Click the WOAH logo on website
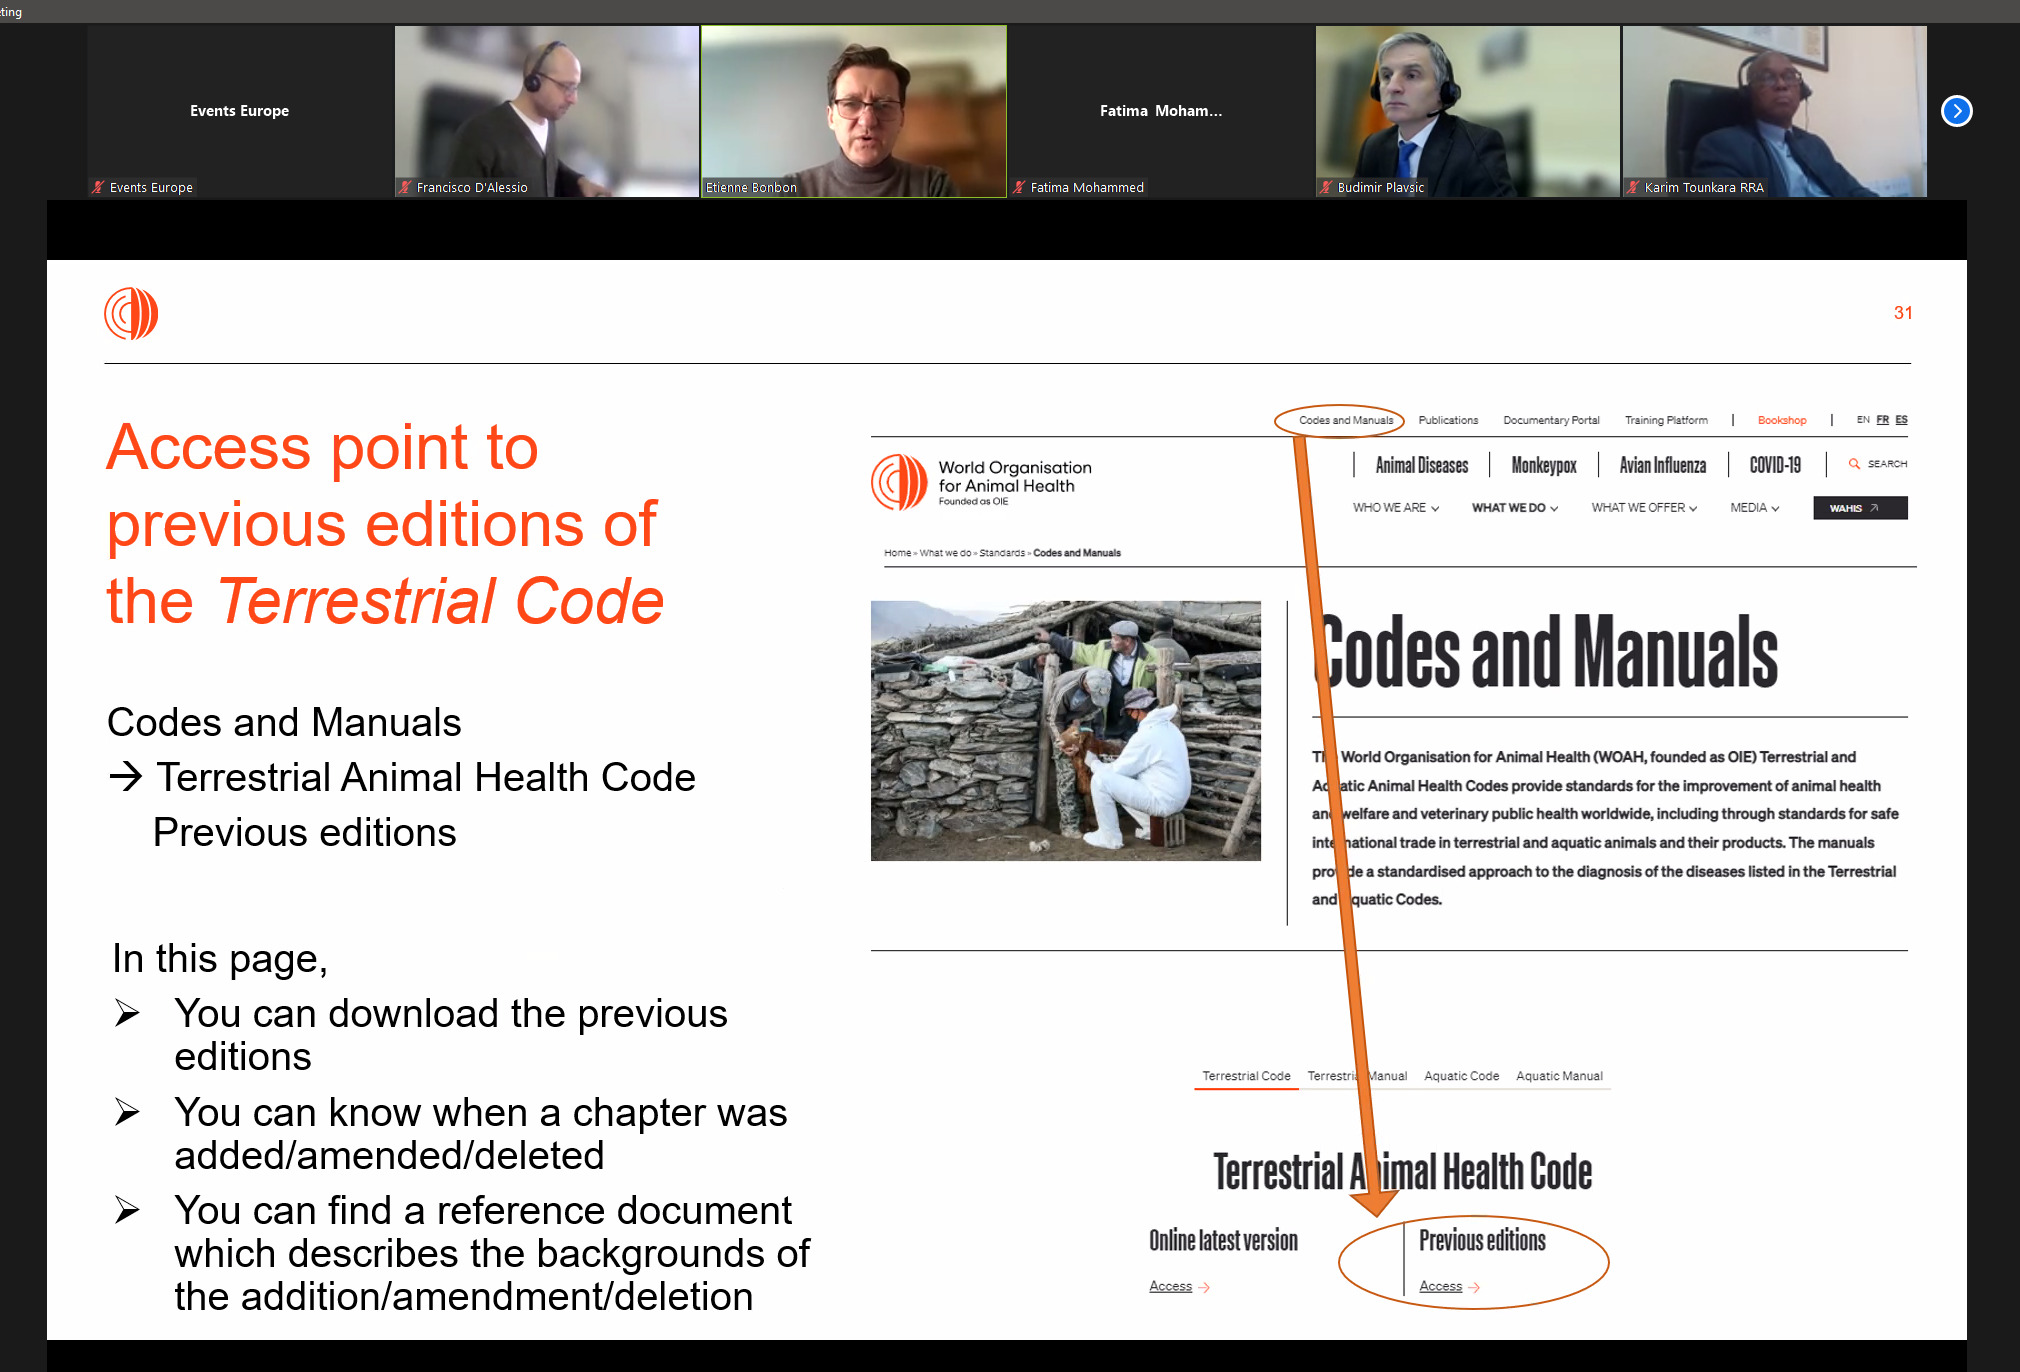Screen dimensions: 2020x1372 (x=899, y=482)
